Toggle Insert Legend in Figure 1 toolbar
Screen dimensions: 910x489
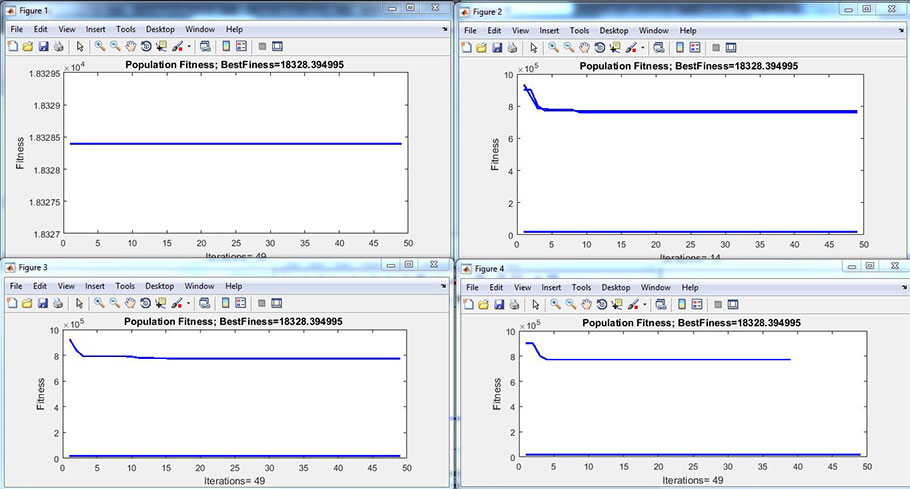tap(241, 46)
